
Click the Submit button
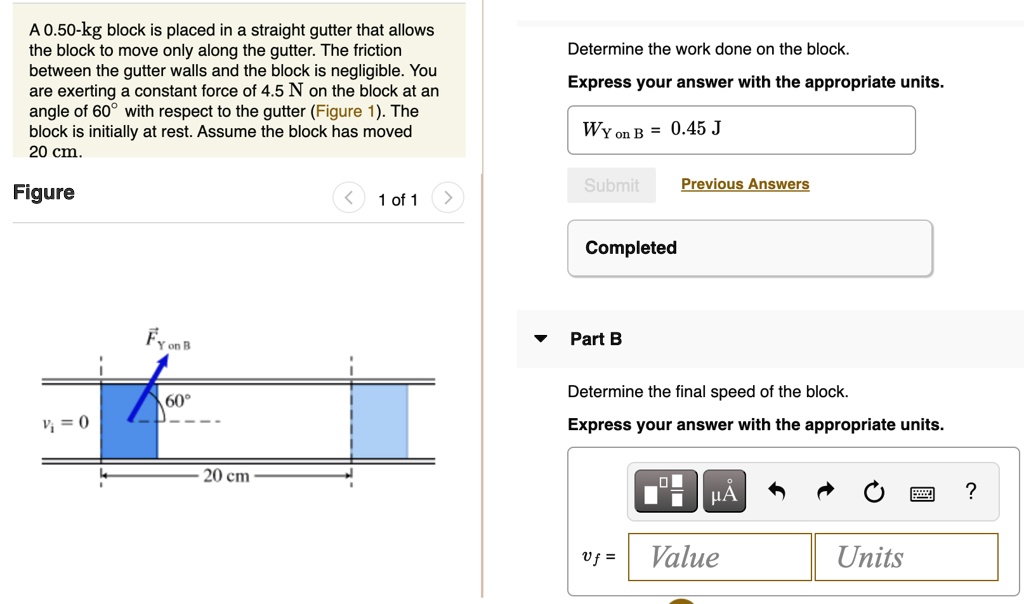click(x=611, y=185)
